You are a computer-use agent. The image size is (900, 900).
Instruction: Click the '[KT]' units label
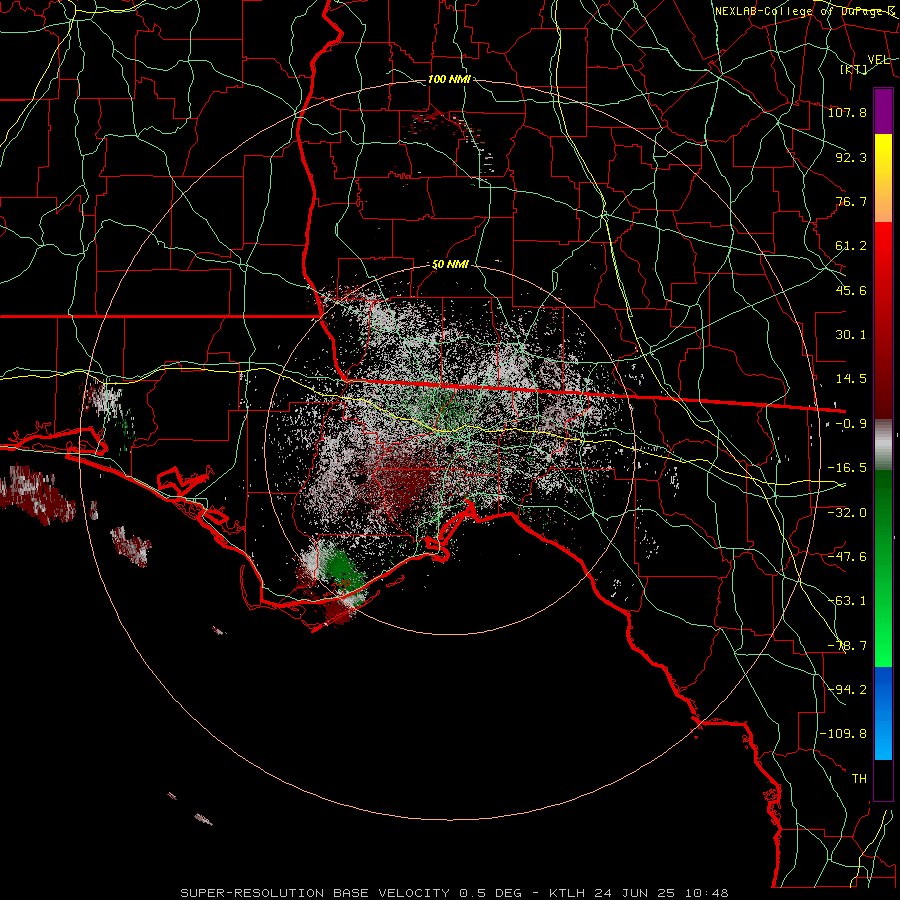point(854,69)
